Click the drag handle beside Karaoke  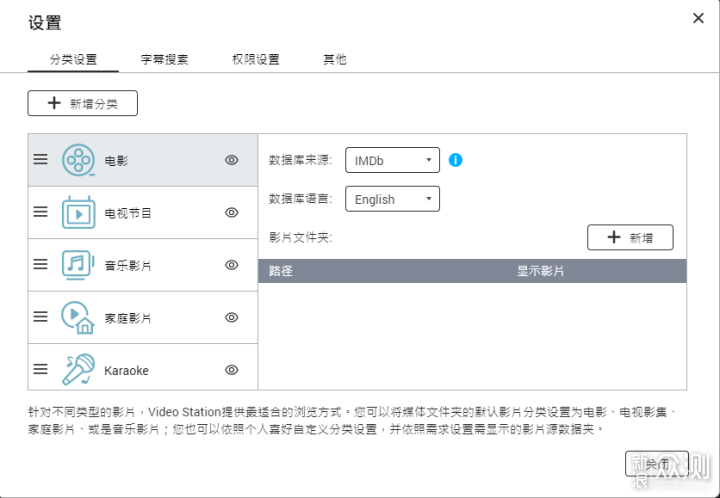[40, 369]
